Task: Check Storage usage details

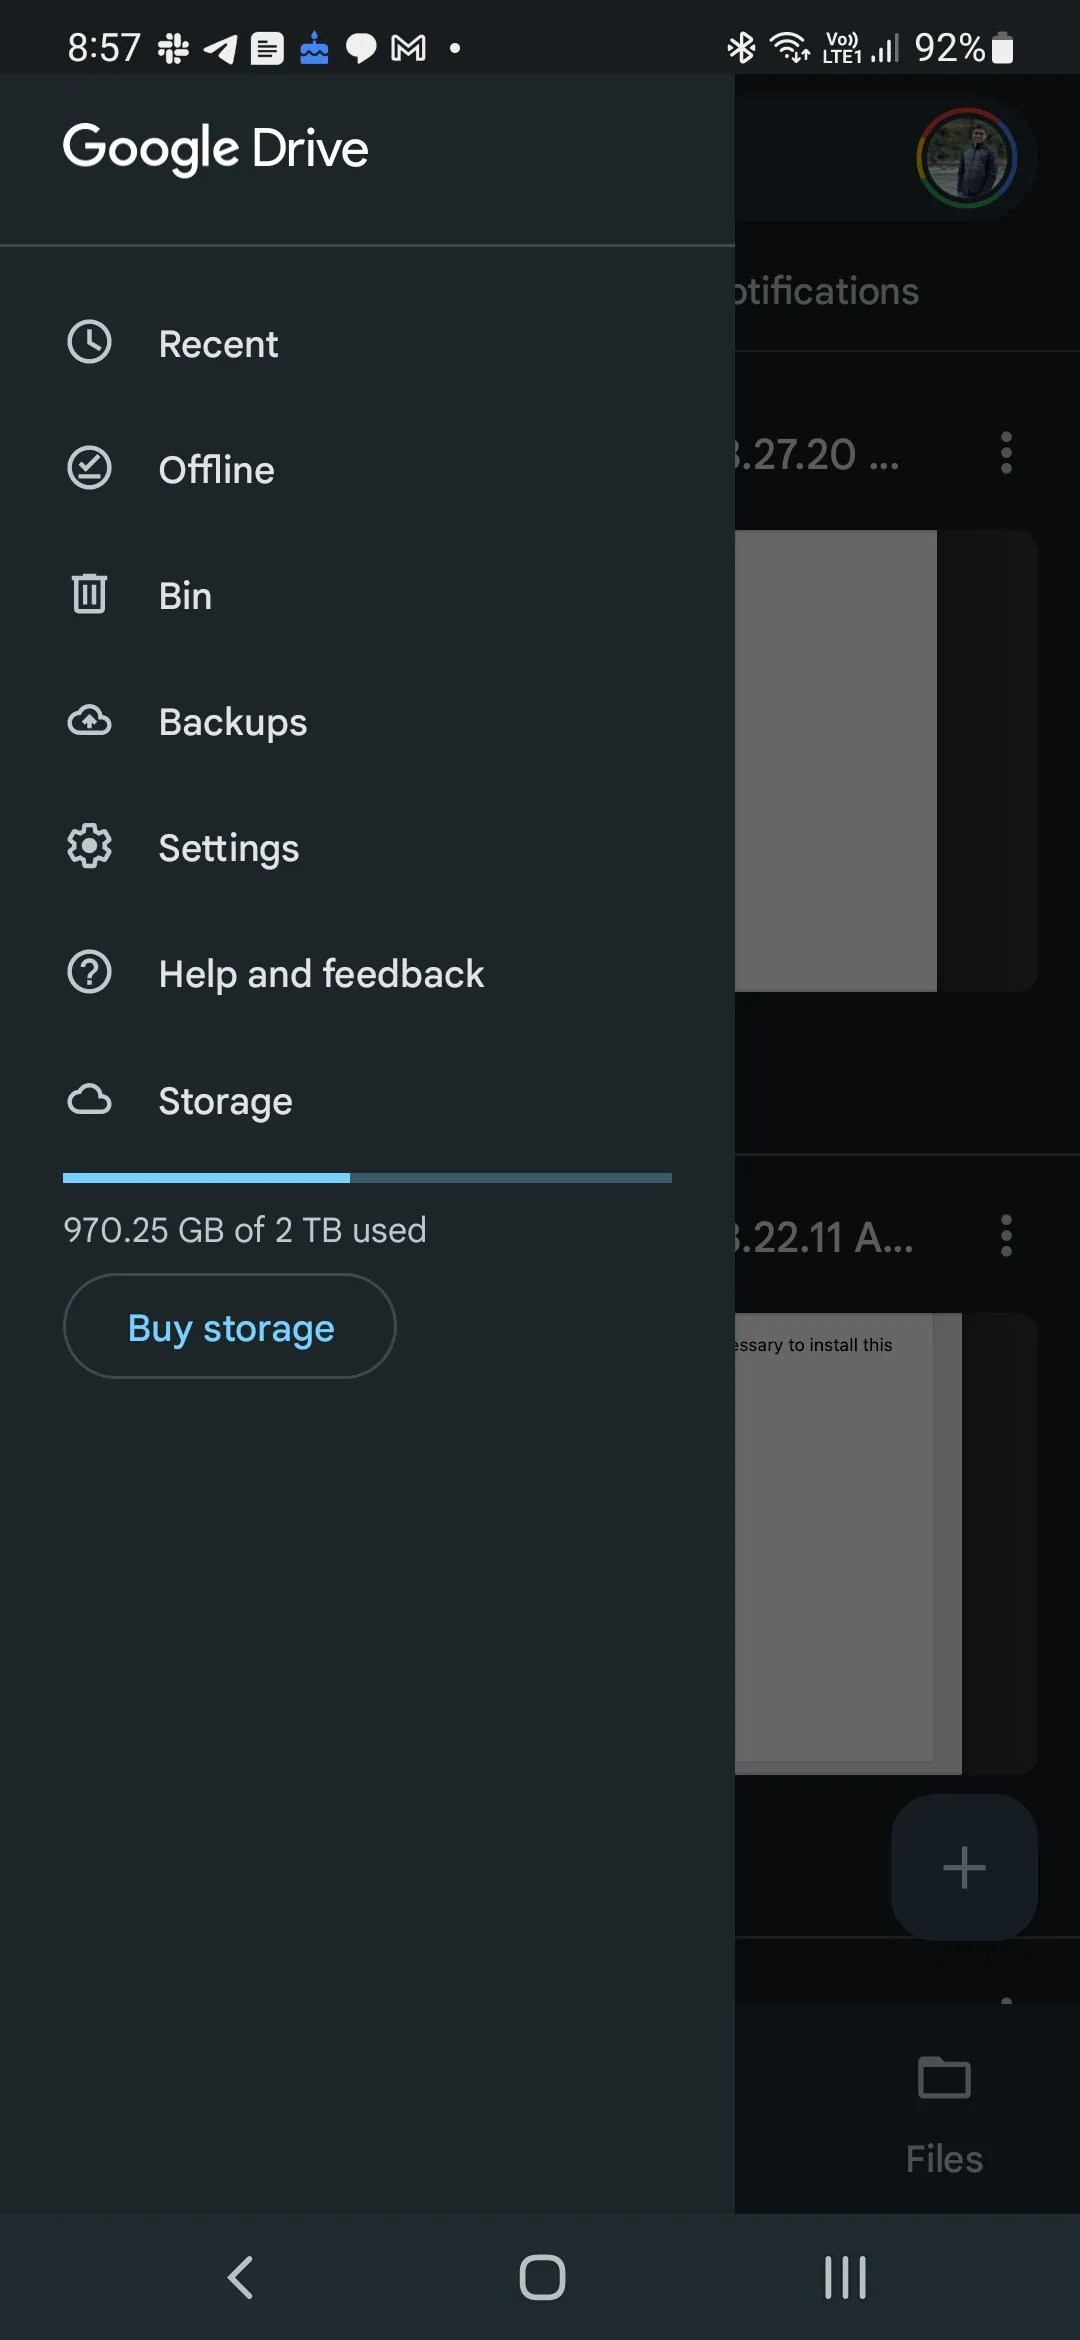Action: [x=225, y=1100]
